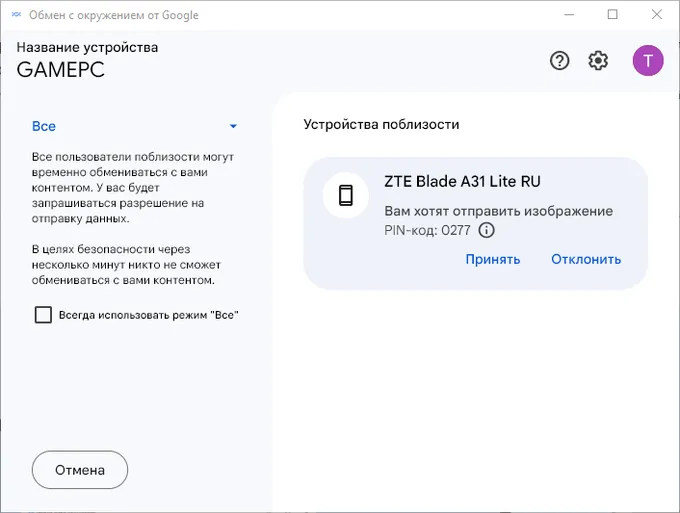Viewport: 680px width, 513px height.
Task: Click the ZTE Blade A31 Lite RU title
Action: (x=462, y=182)
